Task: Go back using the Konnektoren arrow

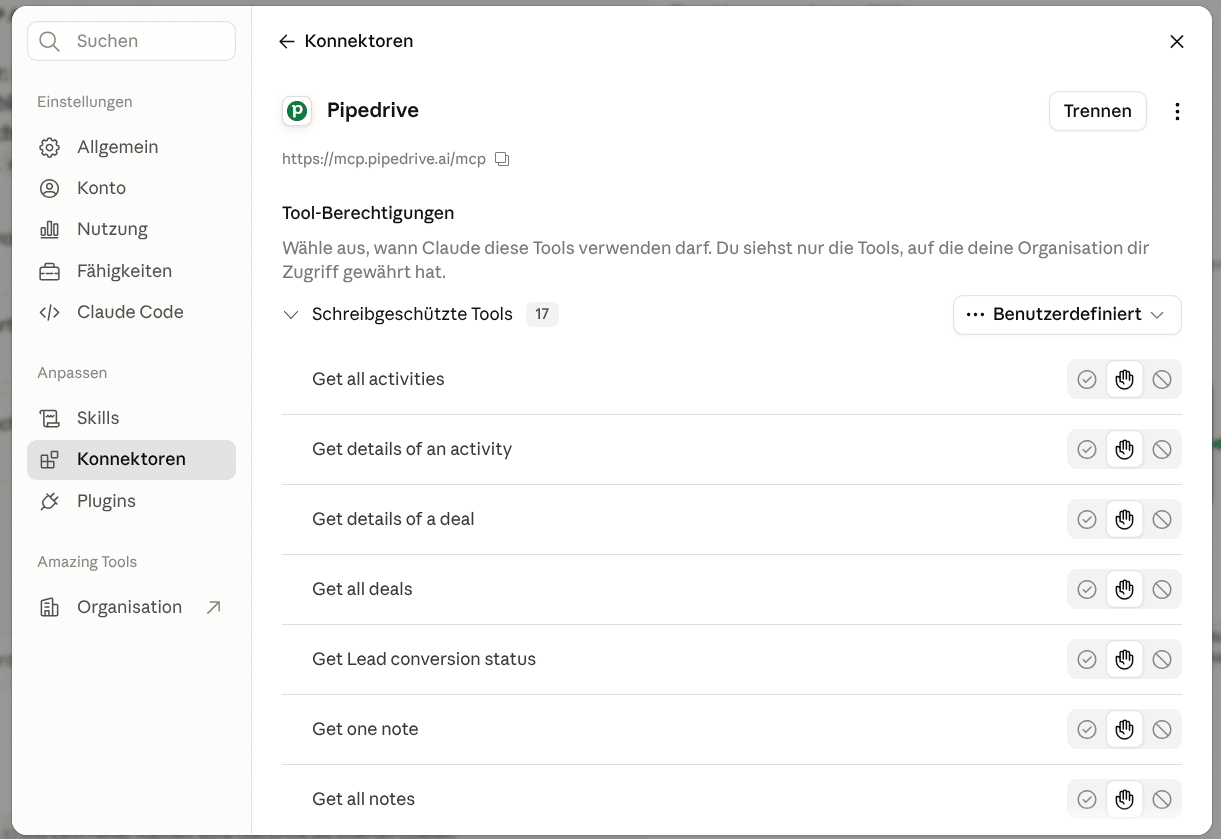Action: (x=287, y=41)
